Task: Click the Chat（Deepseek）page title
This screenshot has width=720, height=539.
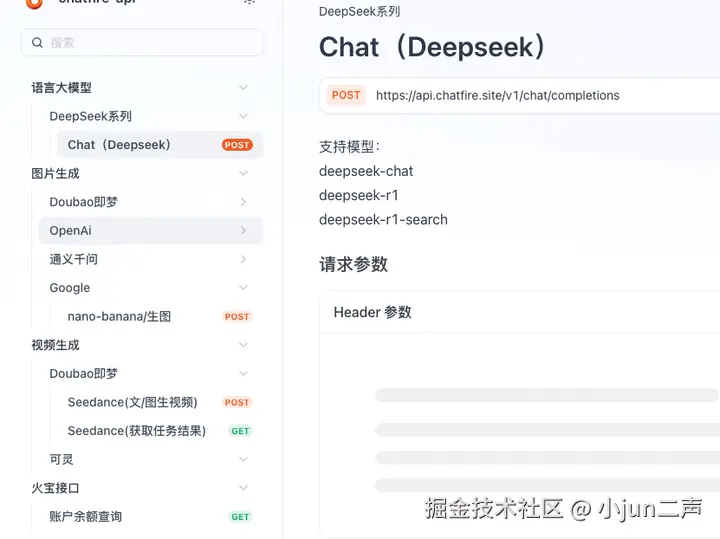Action: click(432, 47)
